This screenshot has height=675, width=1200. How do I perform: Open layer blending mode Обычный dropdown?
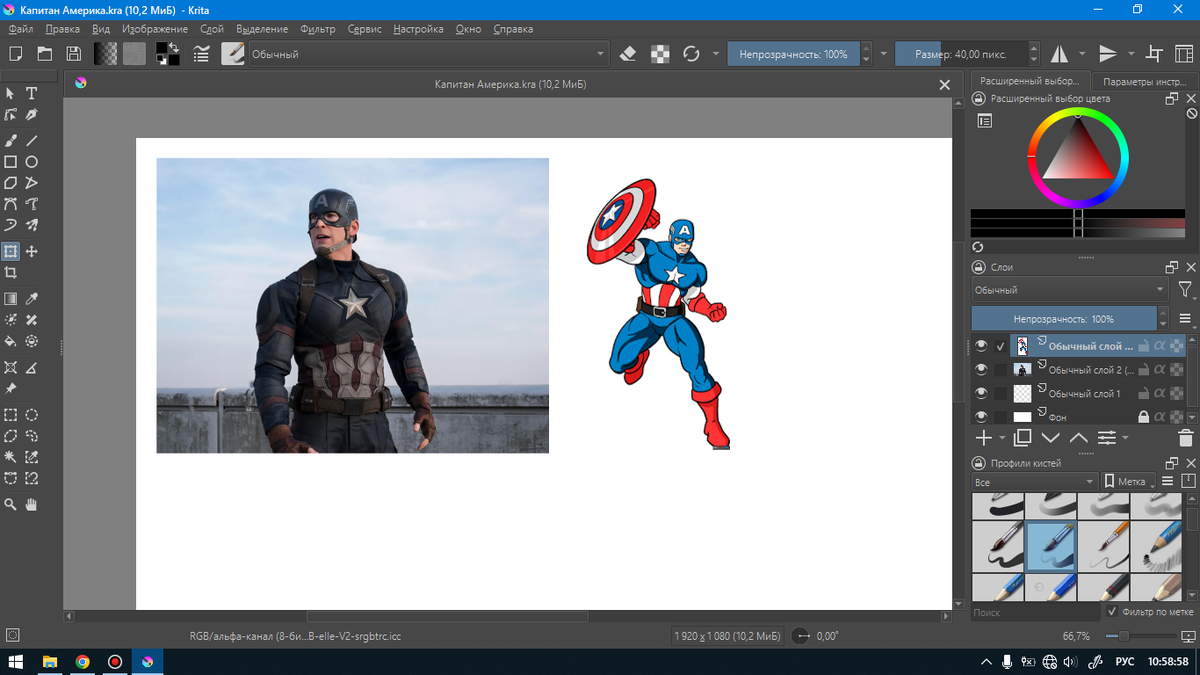click(1069, 290)
